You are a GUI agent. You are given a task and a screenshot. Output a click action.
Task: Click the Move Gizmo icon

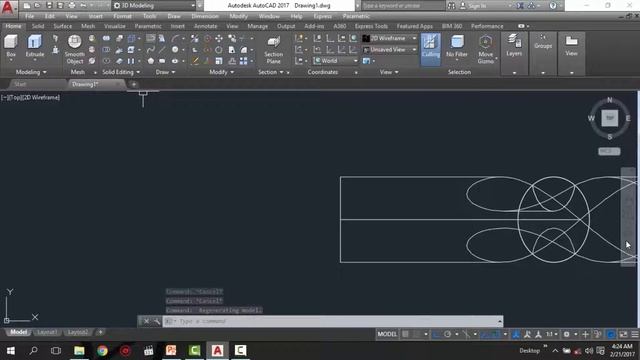click(x=485, y=42)
